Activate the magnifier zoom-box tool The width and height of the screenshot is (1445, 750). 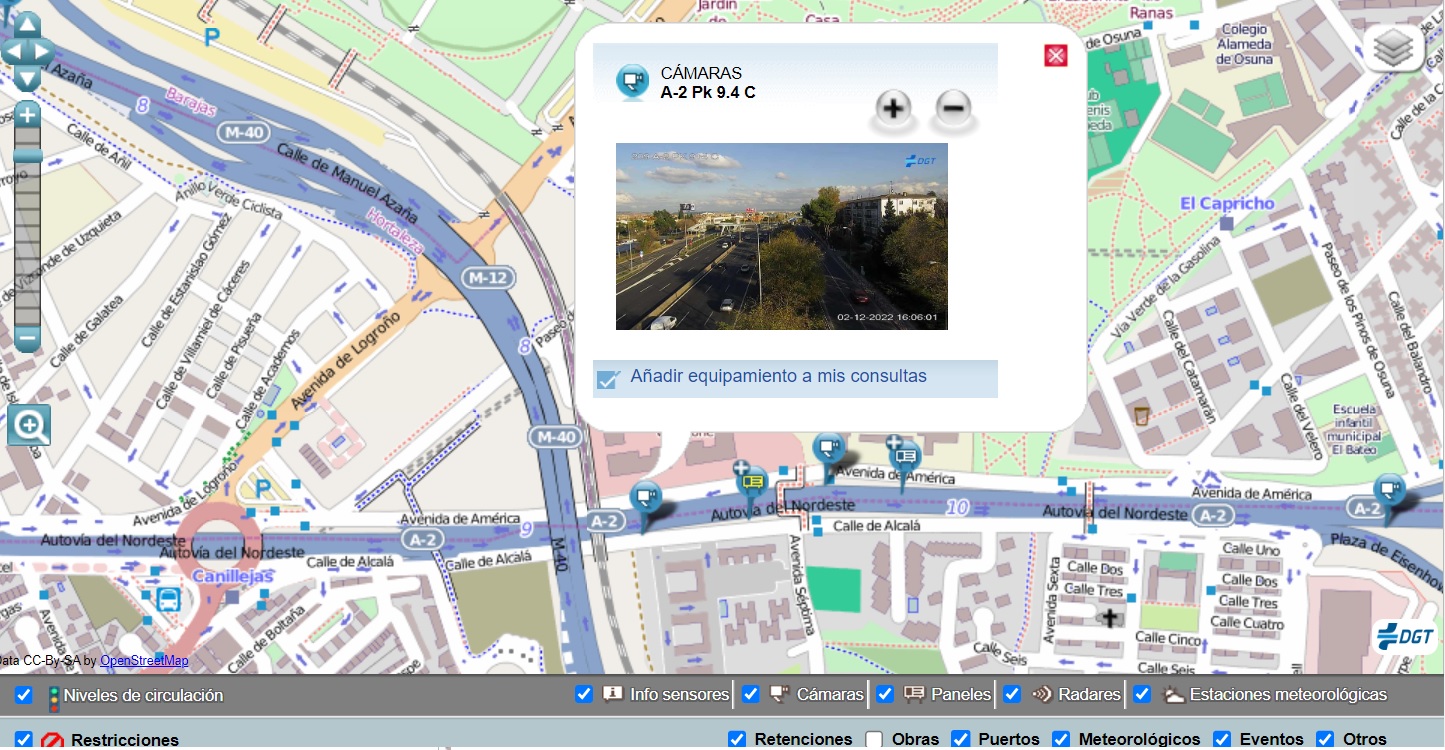point(29,426)
